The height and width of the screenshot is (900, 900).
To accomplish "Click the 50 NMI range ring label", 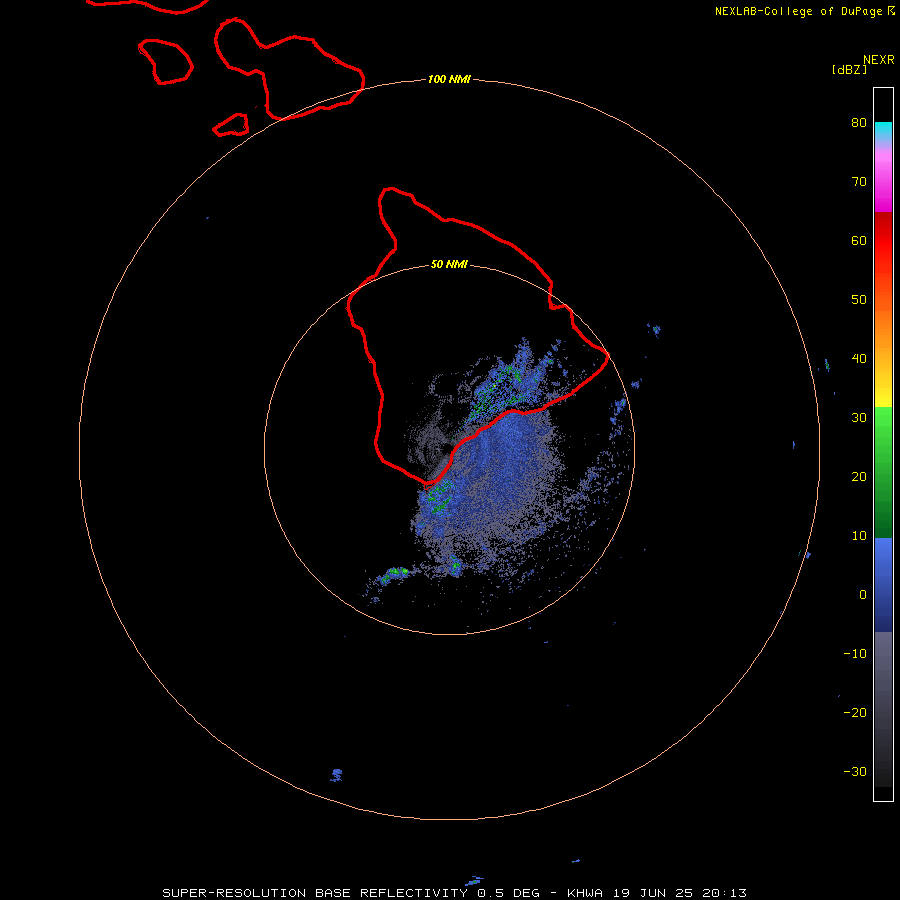I will (449, 265).
